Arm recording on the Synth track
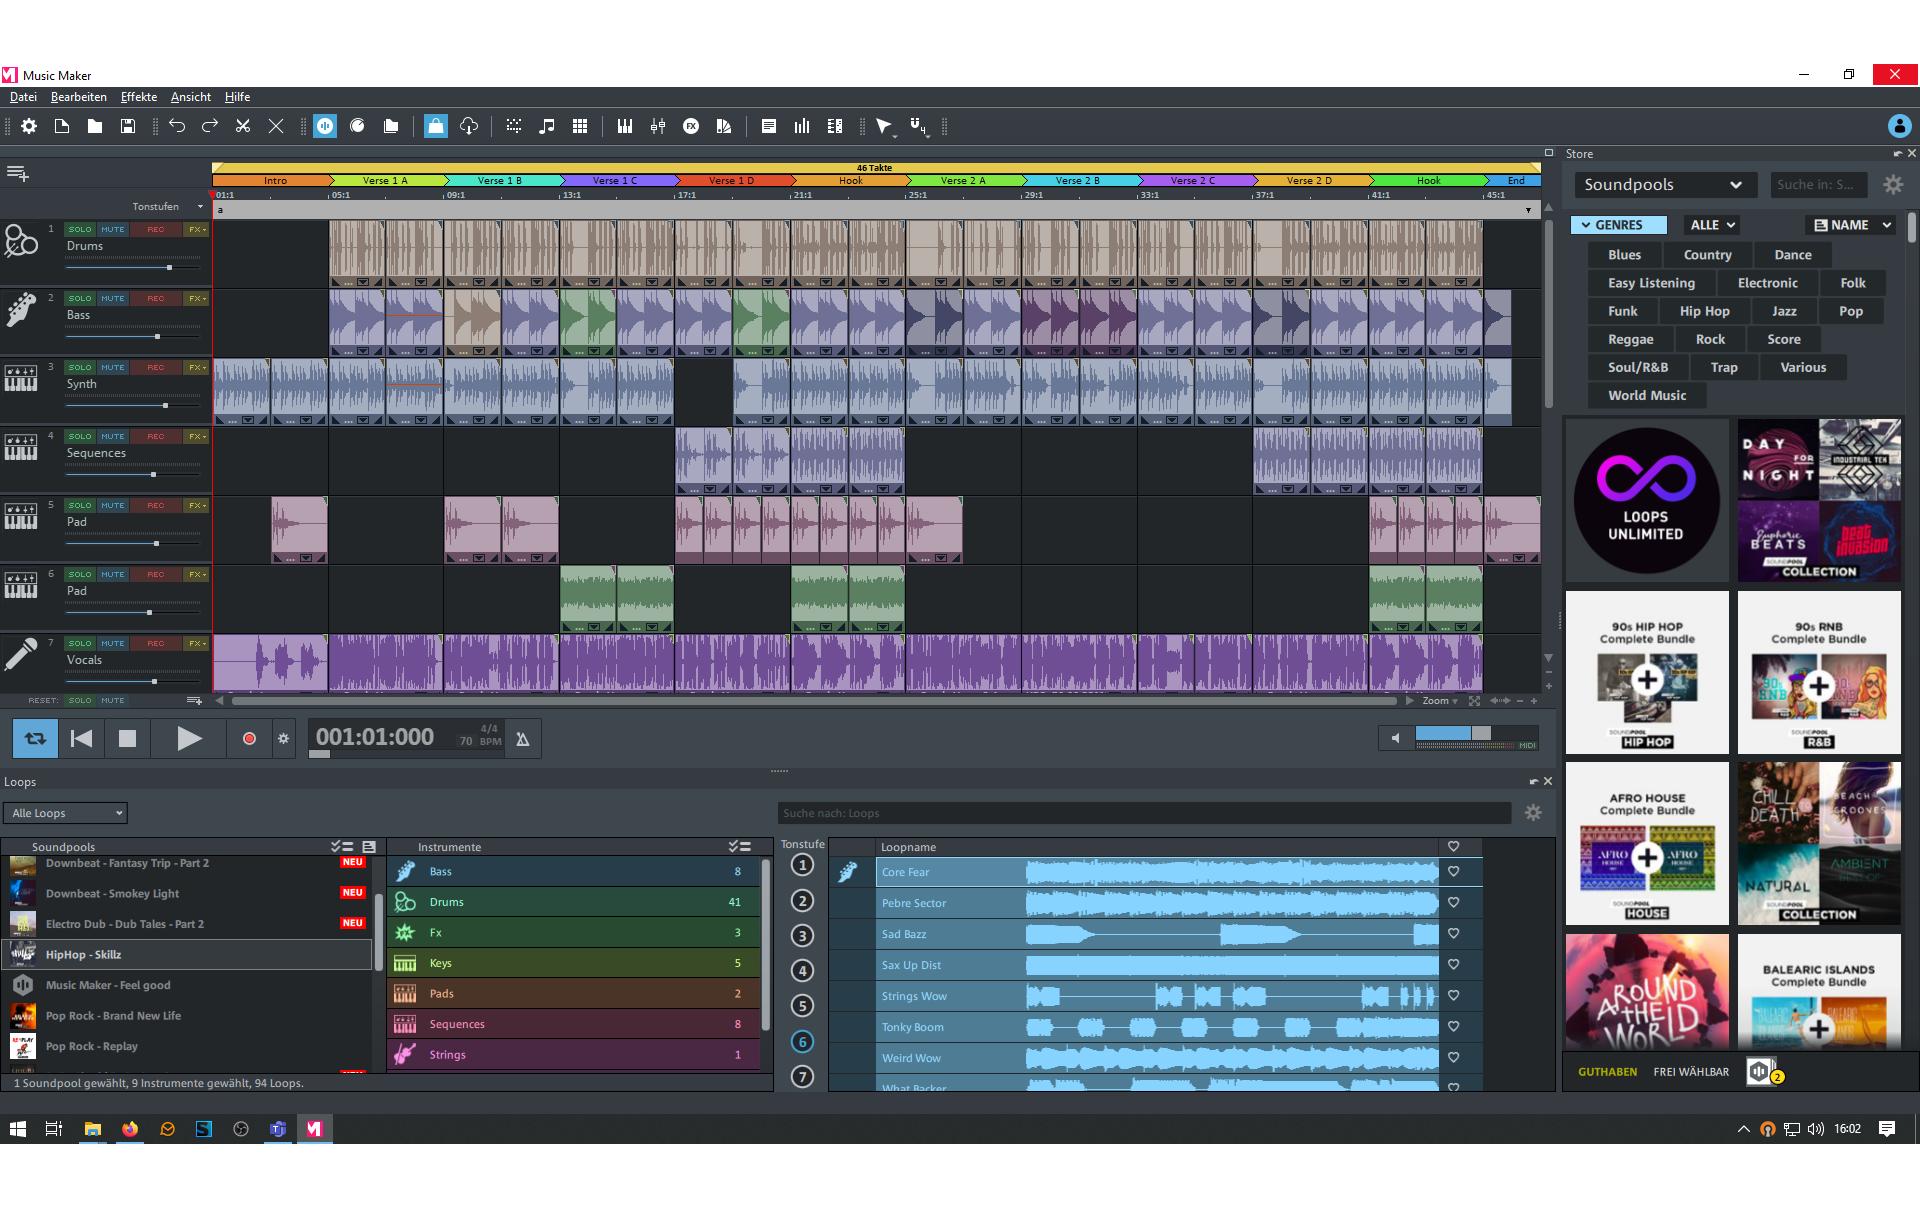The height and width of the screenshot is (1208, 1920). point(156,367)
